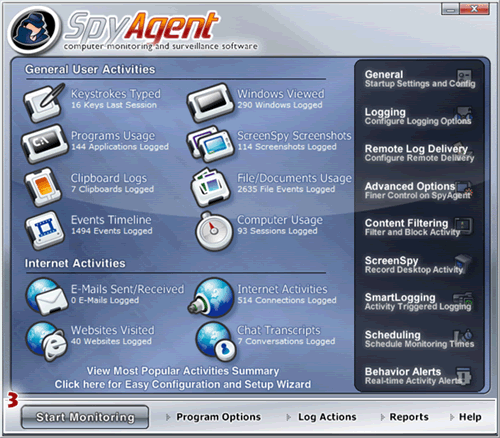Expand the Program Options menu
This screenshot has width=500, height=438.
pyautogui.click(x=213, y=417)
